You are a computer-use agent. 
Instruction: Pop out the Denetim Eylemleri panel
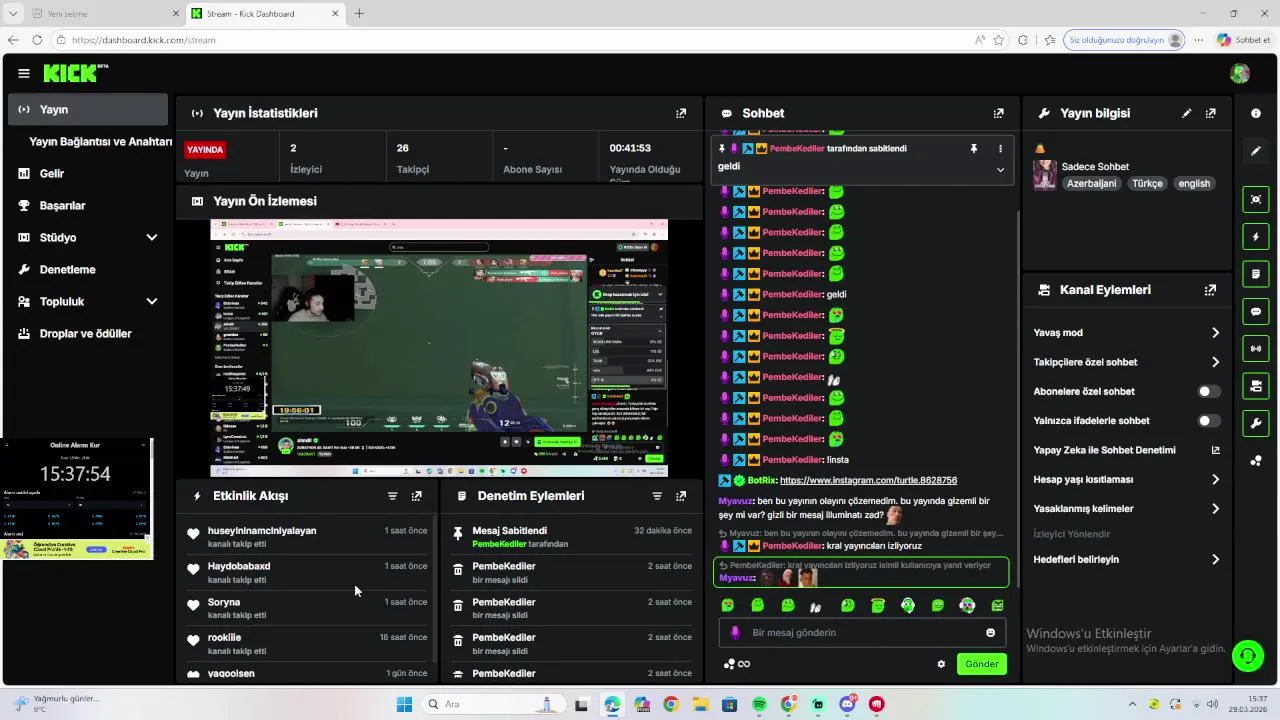click(681, 496)
